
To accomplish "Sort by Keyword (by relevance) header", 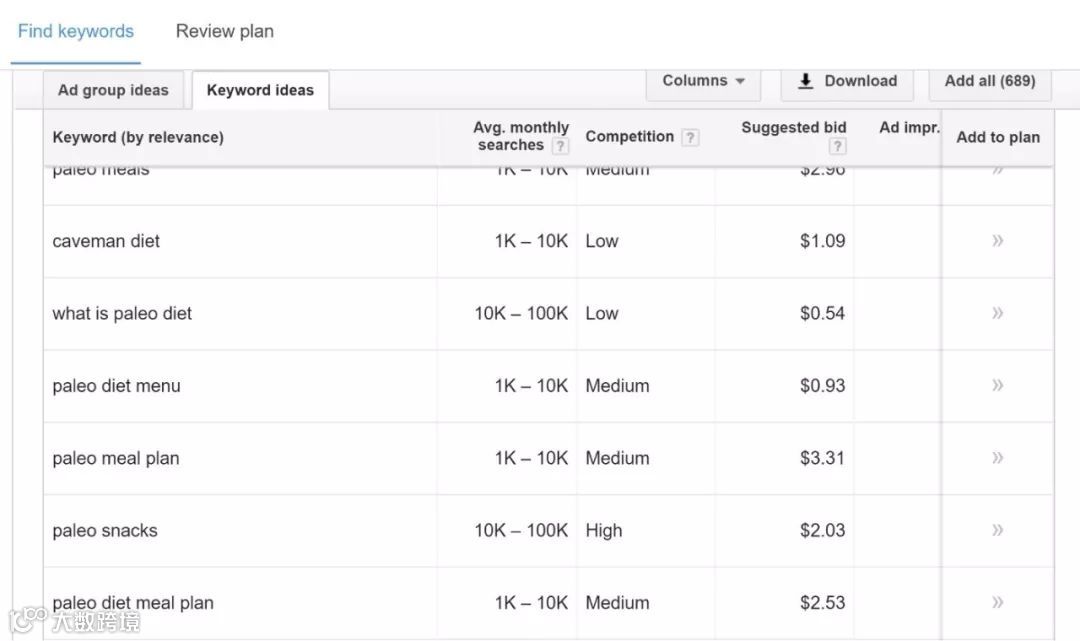I will click(x=138, y=137).
